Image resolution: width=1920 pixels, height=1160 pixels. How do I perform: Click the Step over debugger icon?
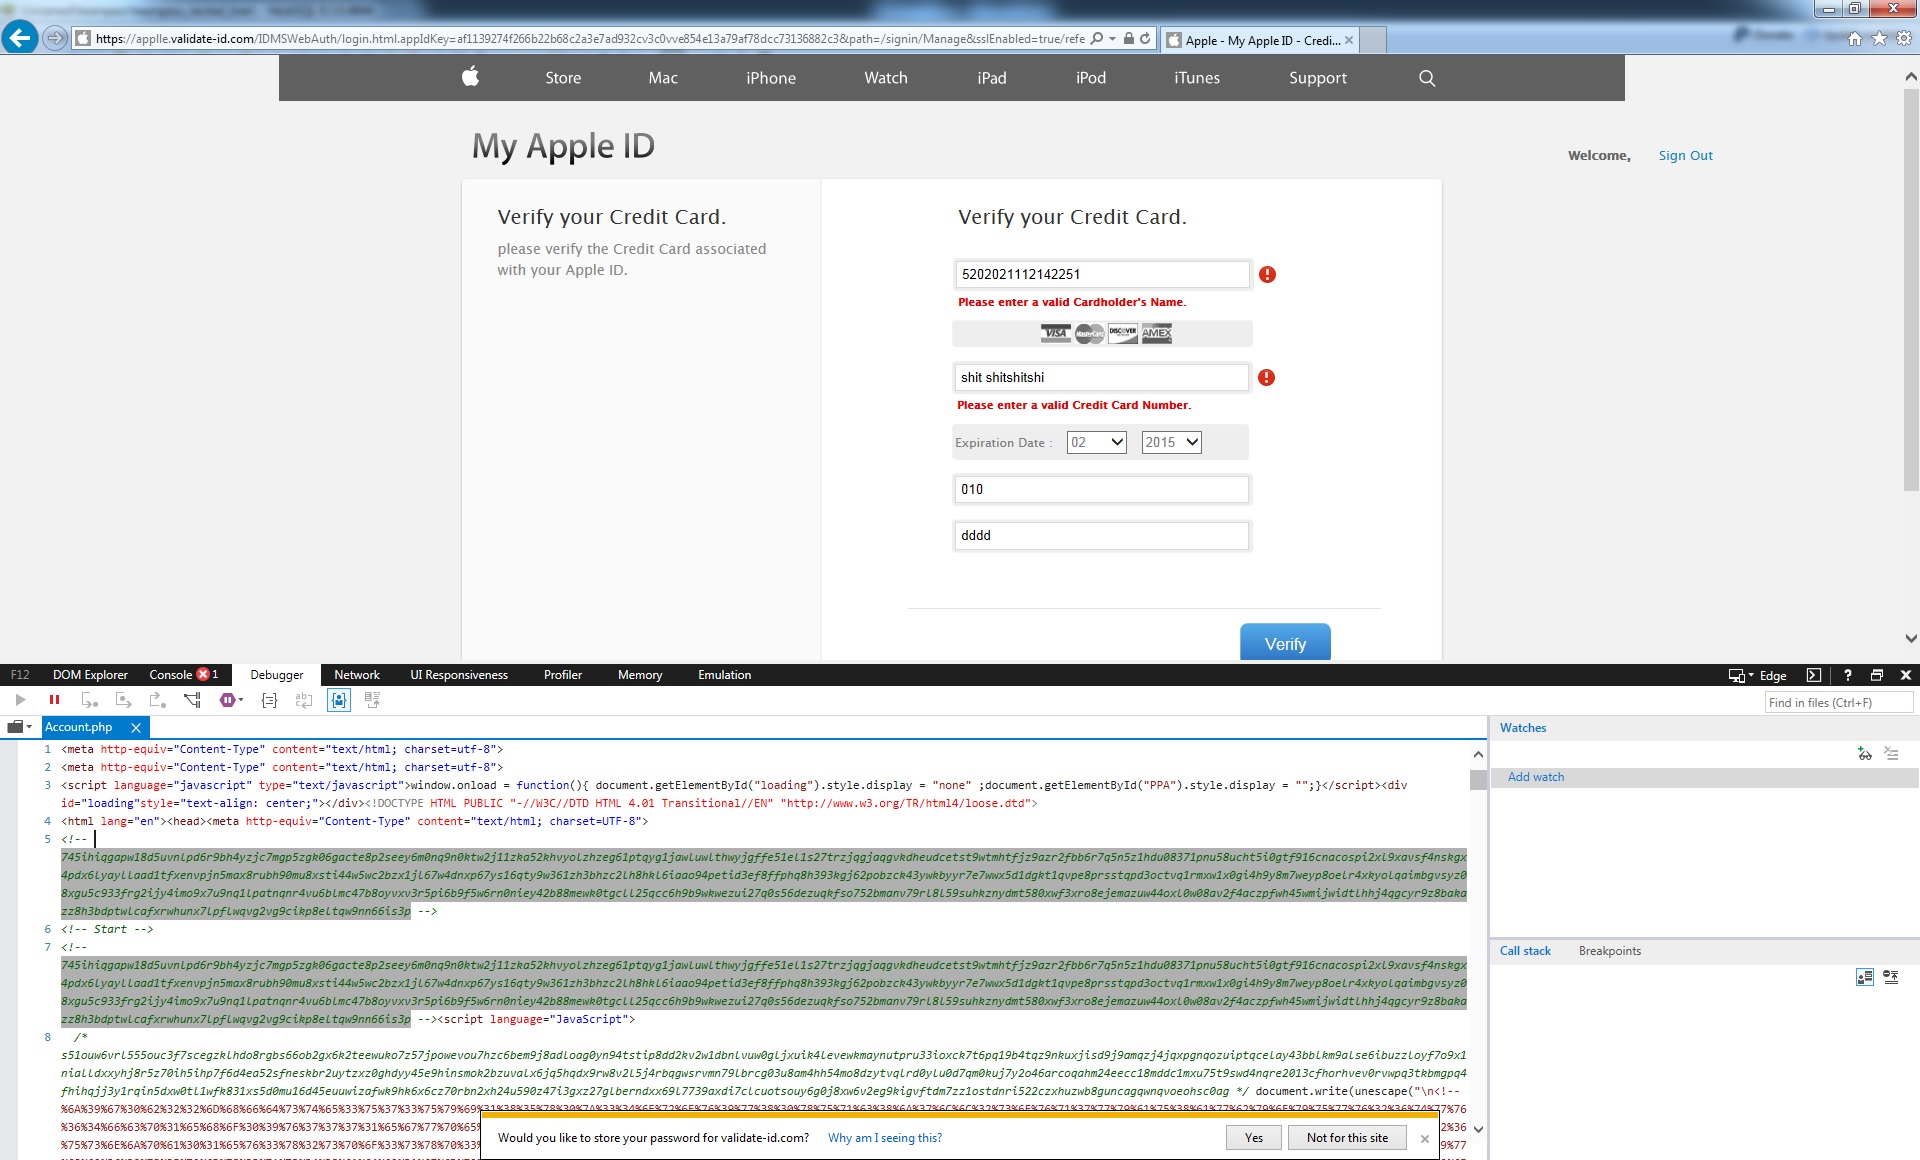124,700
